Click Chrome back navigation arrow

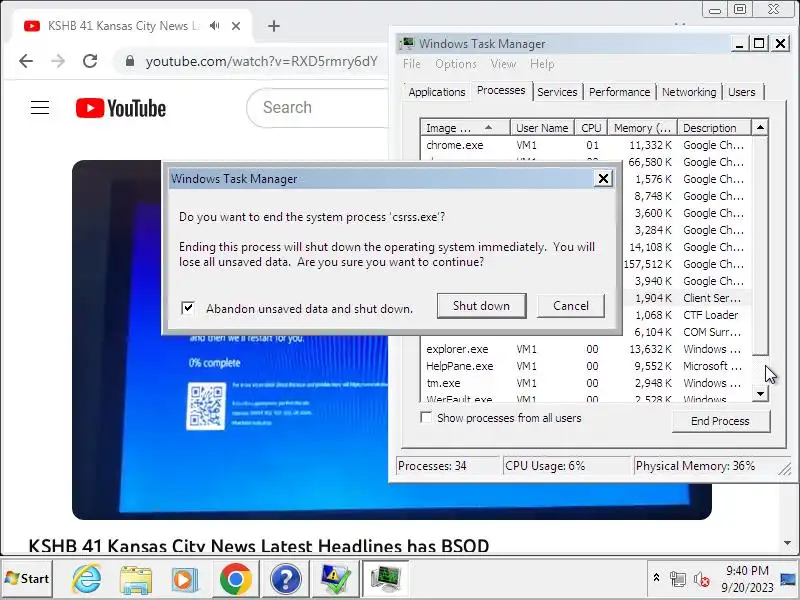coord(26,61)
